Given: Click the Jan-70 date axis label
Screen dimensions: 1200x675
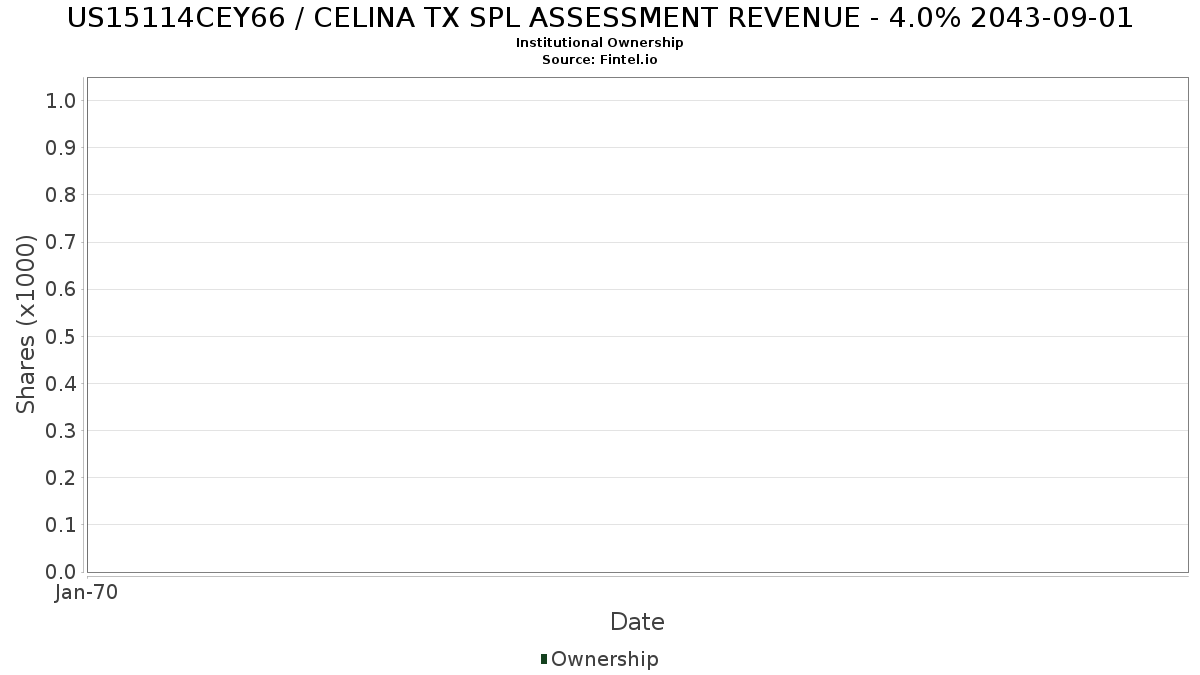Looking at the screenshot, I should tap(87, 592).
